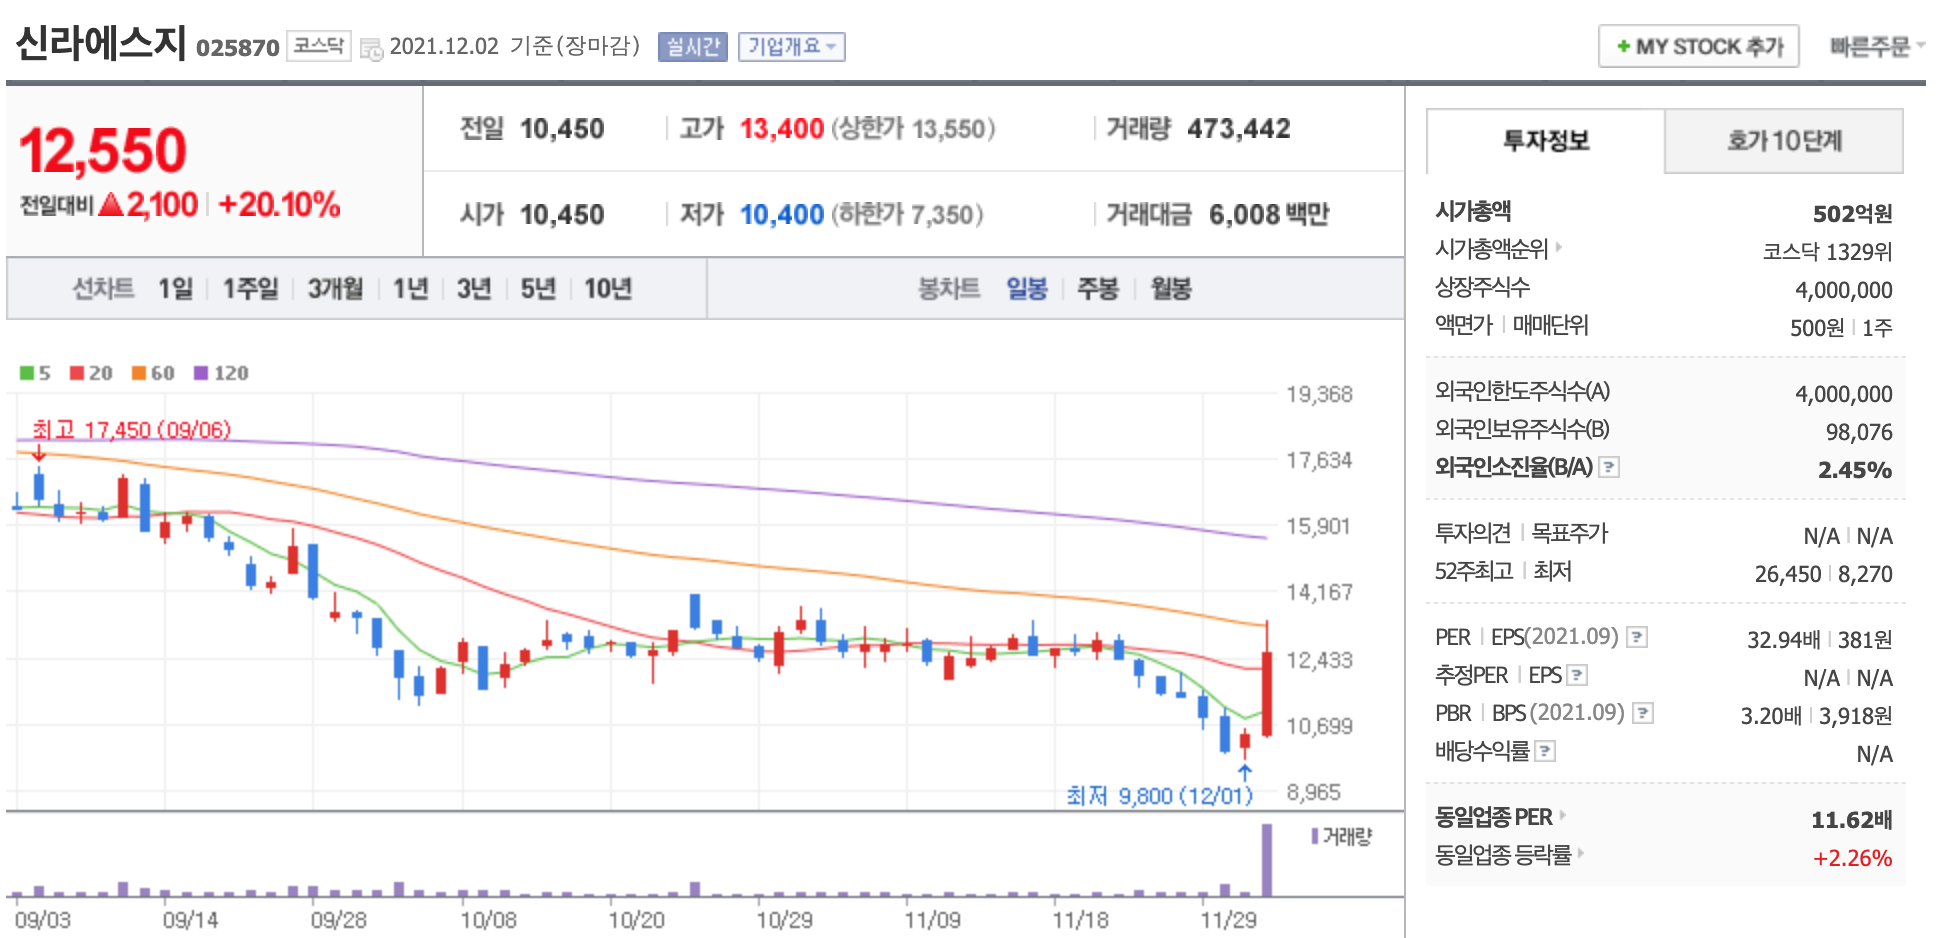Click the 최고 17,450 (09/06) chart marker

131,430
